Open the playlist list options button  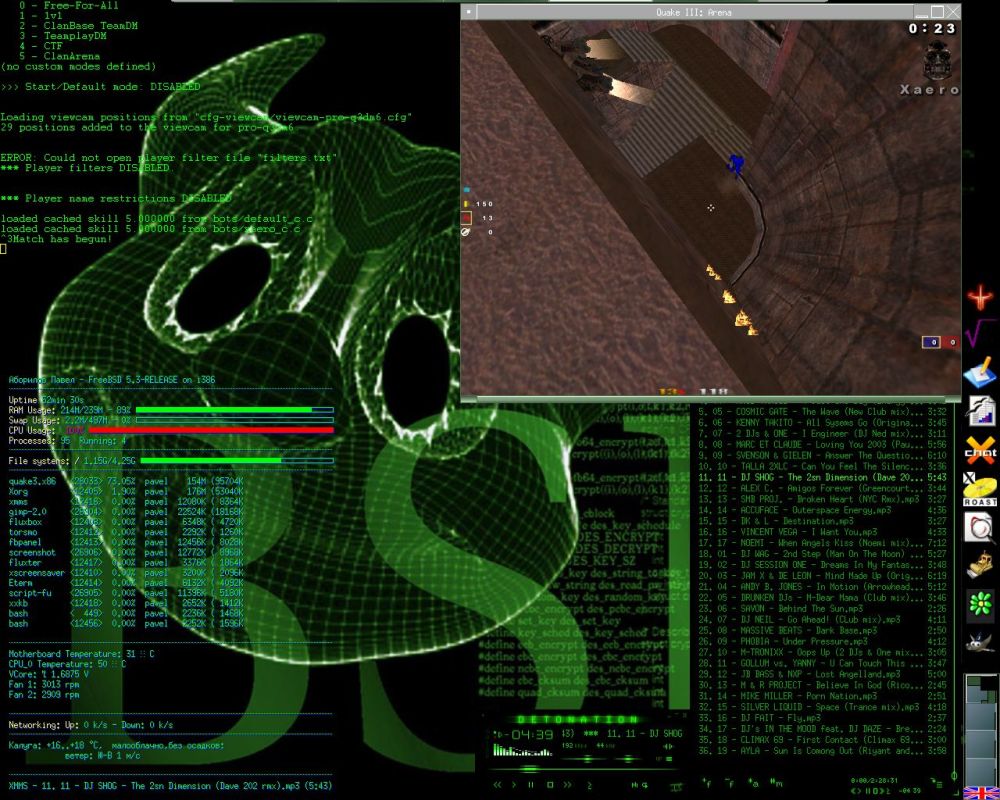(938, 783)
